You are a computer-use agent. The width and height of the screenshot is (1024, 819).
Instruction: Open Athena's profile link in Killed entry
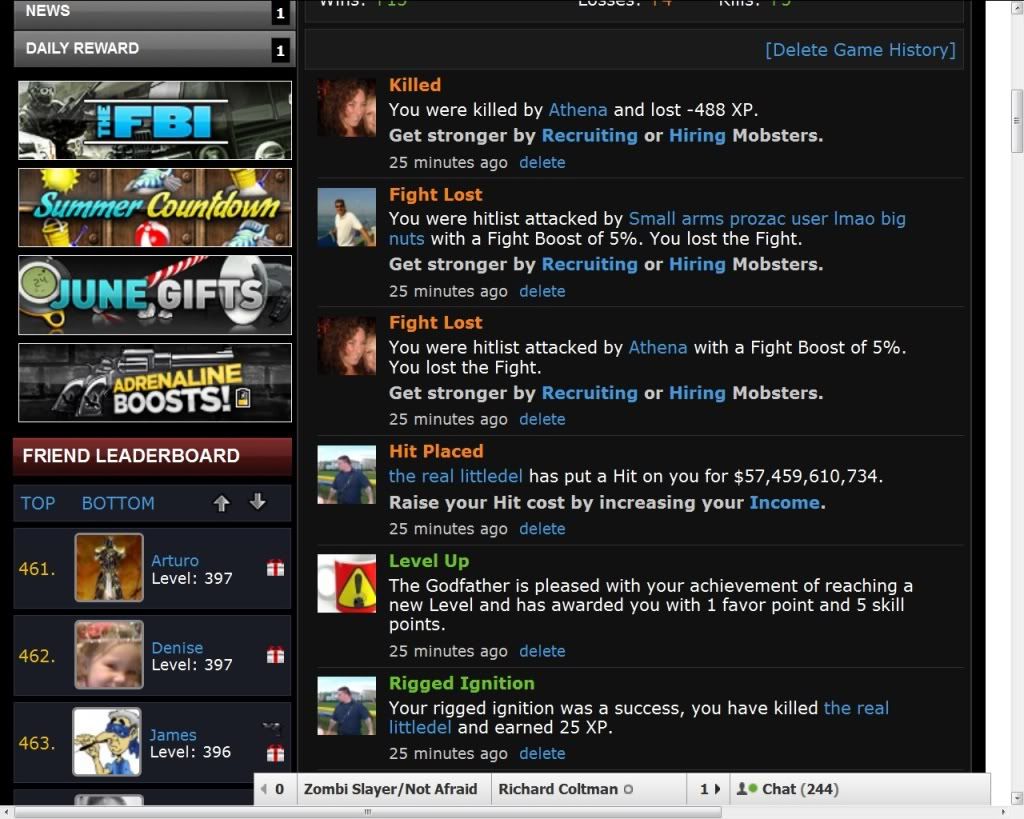point(577,110)
